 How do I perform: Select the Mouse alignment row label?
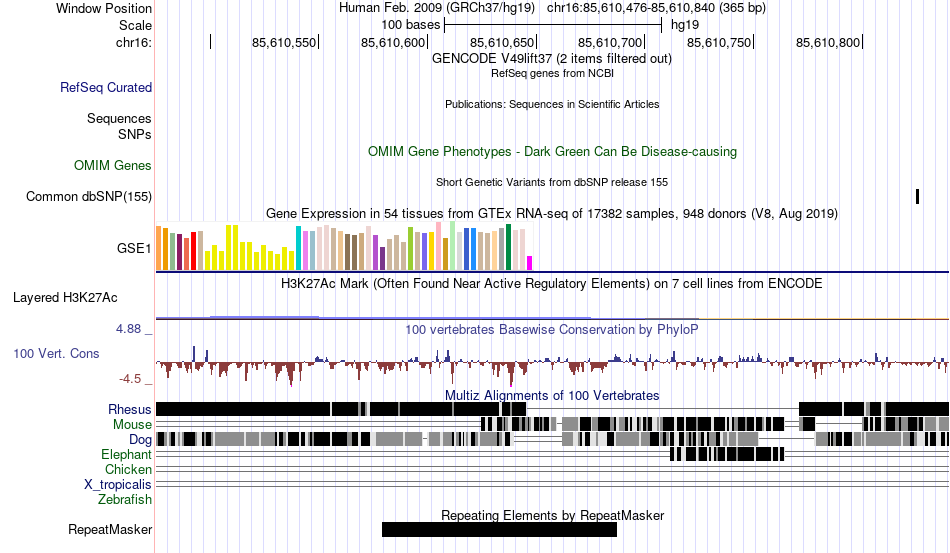[132, 425]
